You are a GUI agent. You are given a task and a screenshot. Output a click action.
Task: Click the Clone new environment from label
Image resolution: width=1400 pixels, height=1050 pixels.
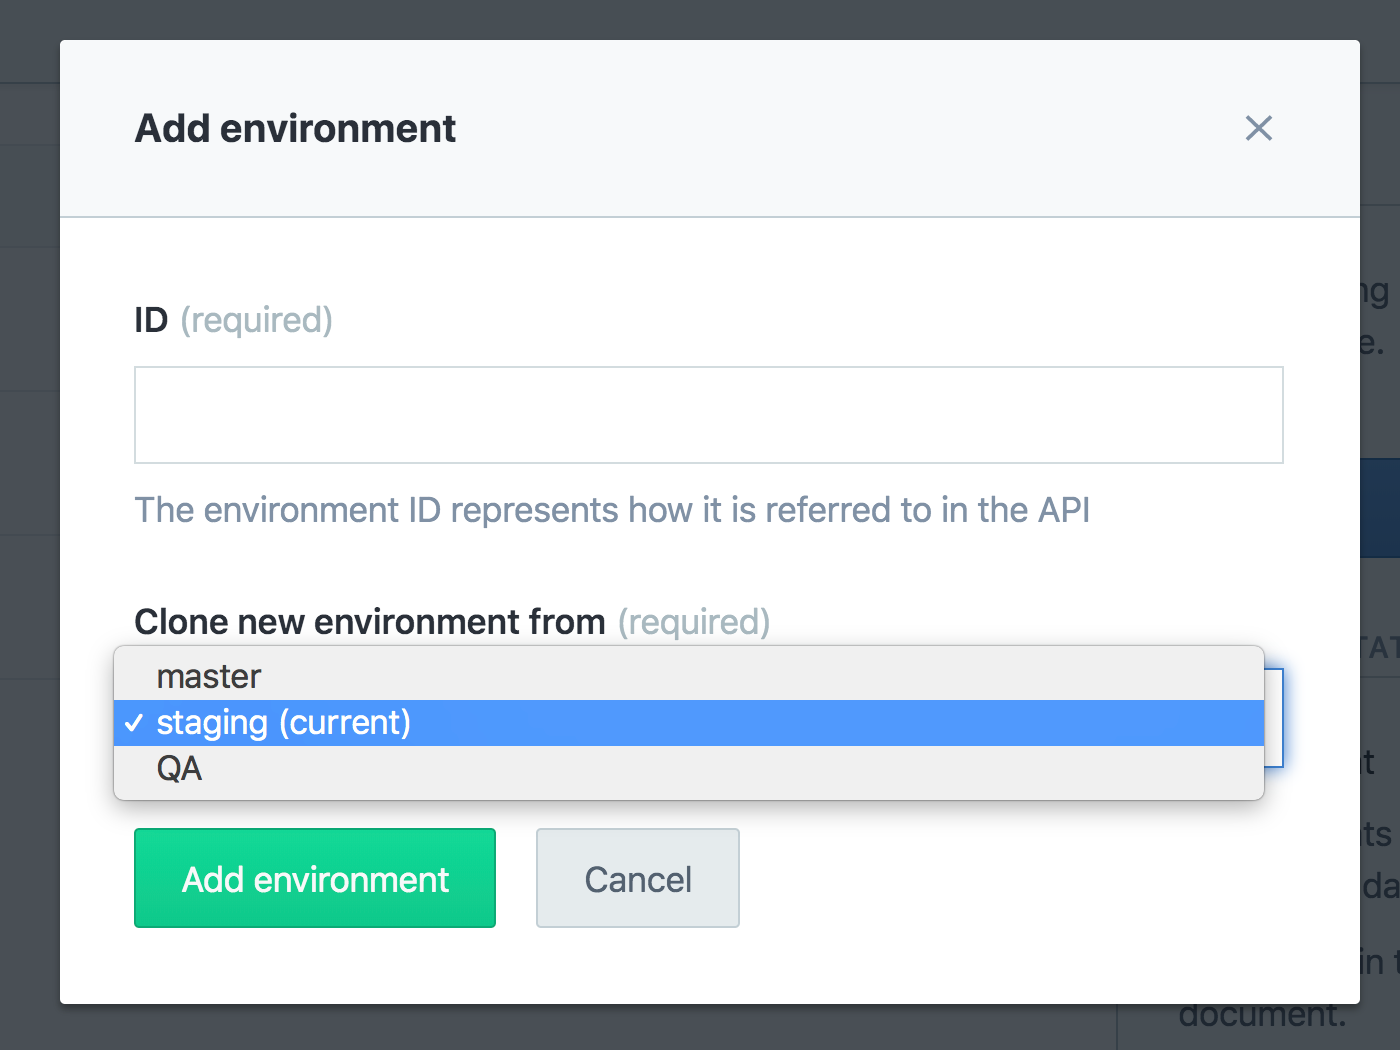(x=370, y=622)
